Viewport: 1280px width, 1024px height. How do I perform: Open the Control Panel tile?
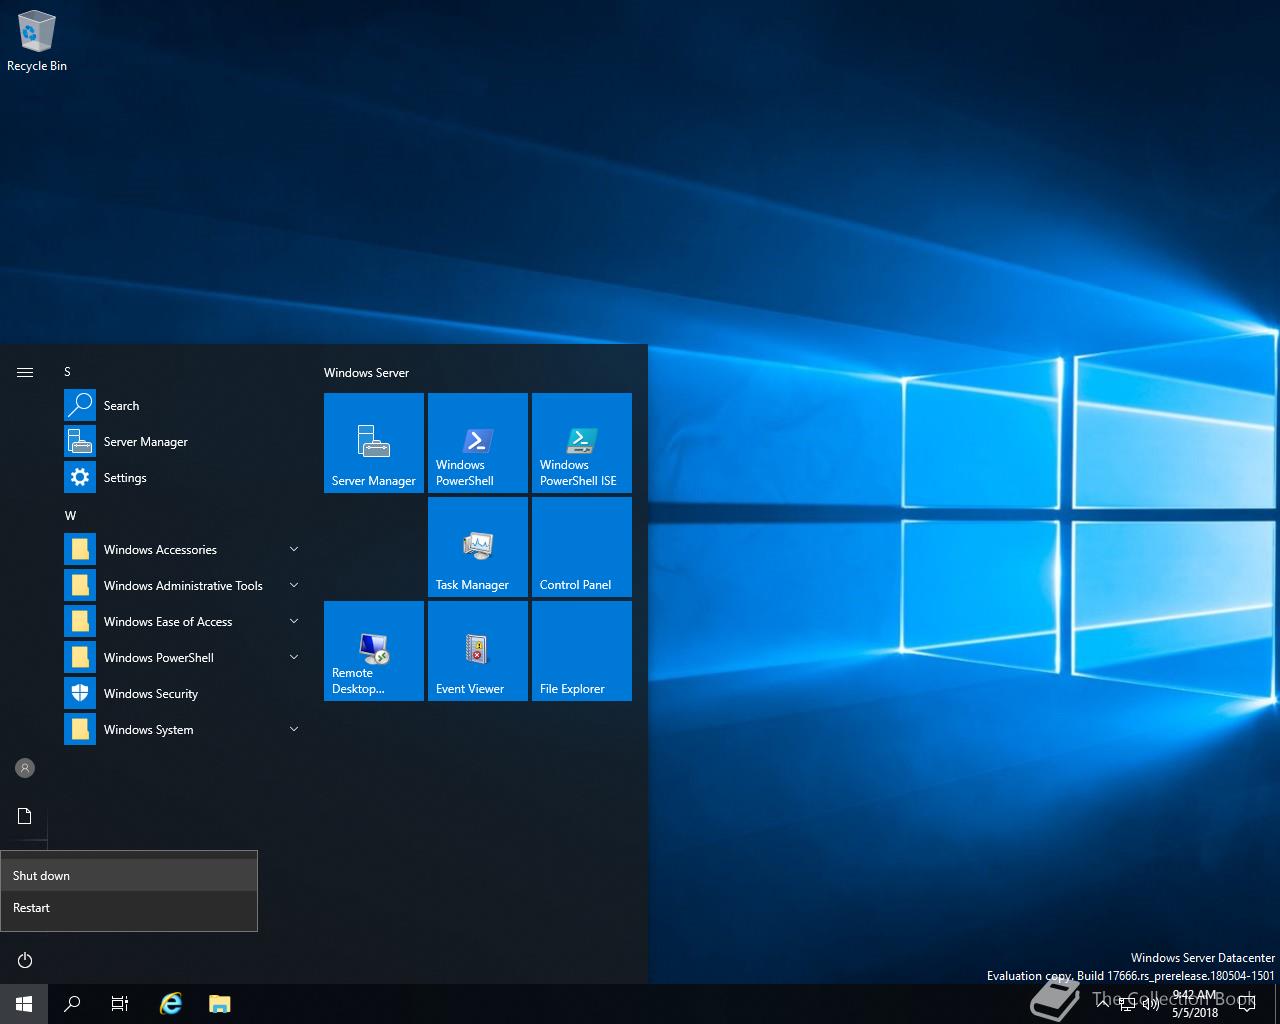(x=582, y=547)
